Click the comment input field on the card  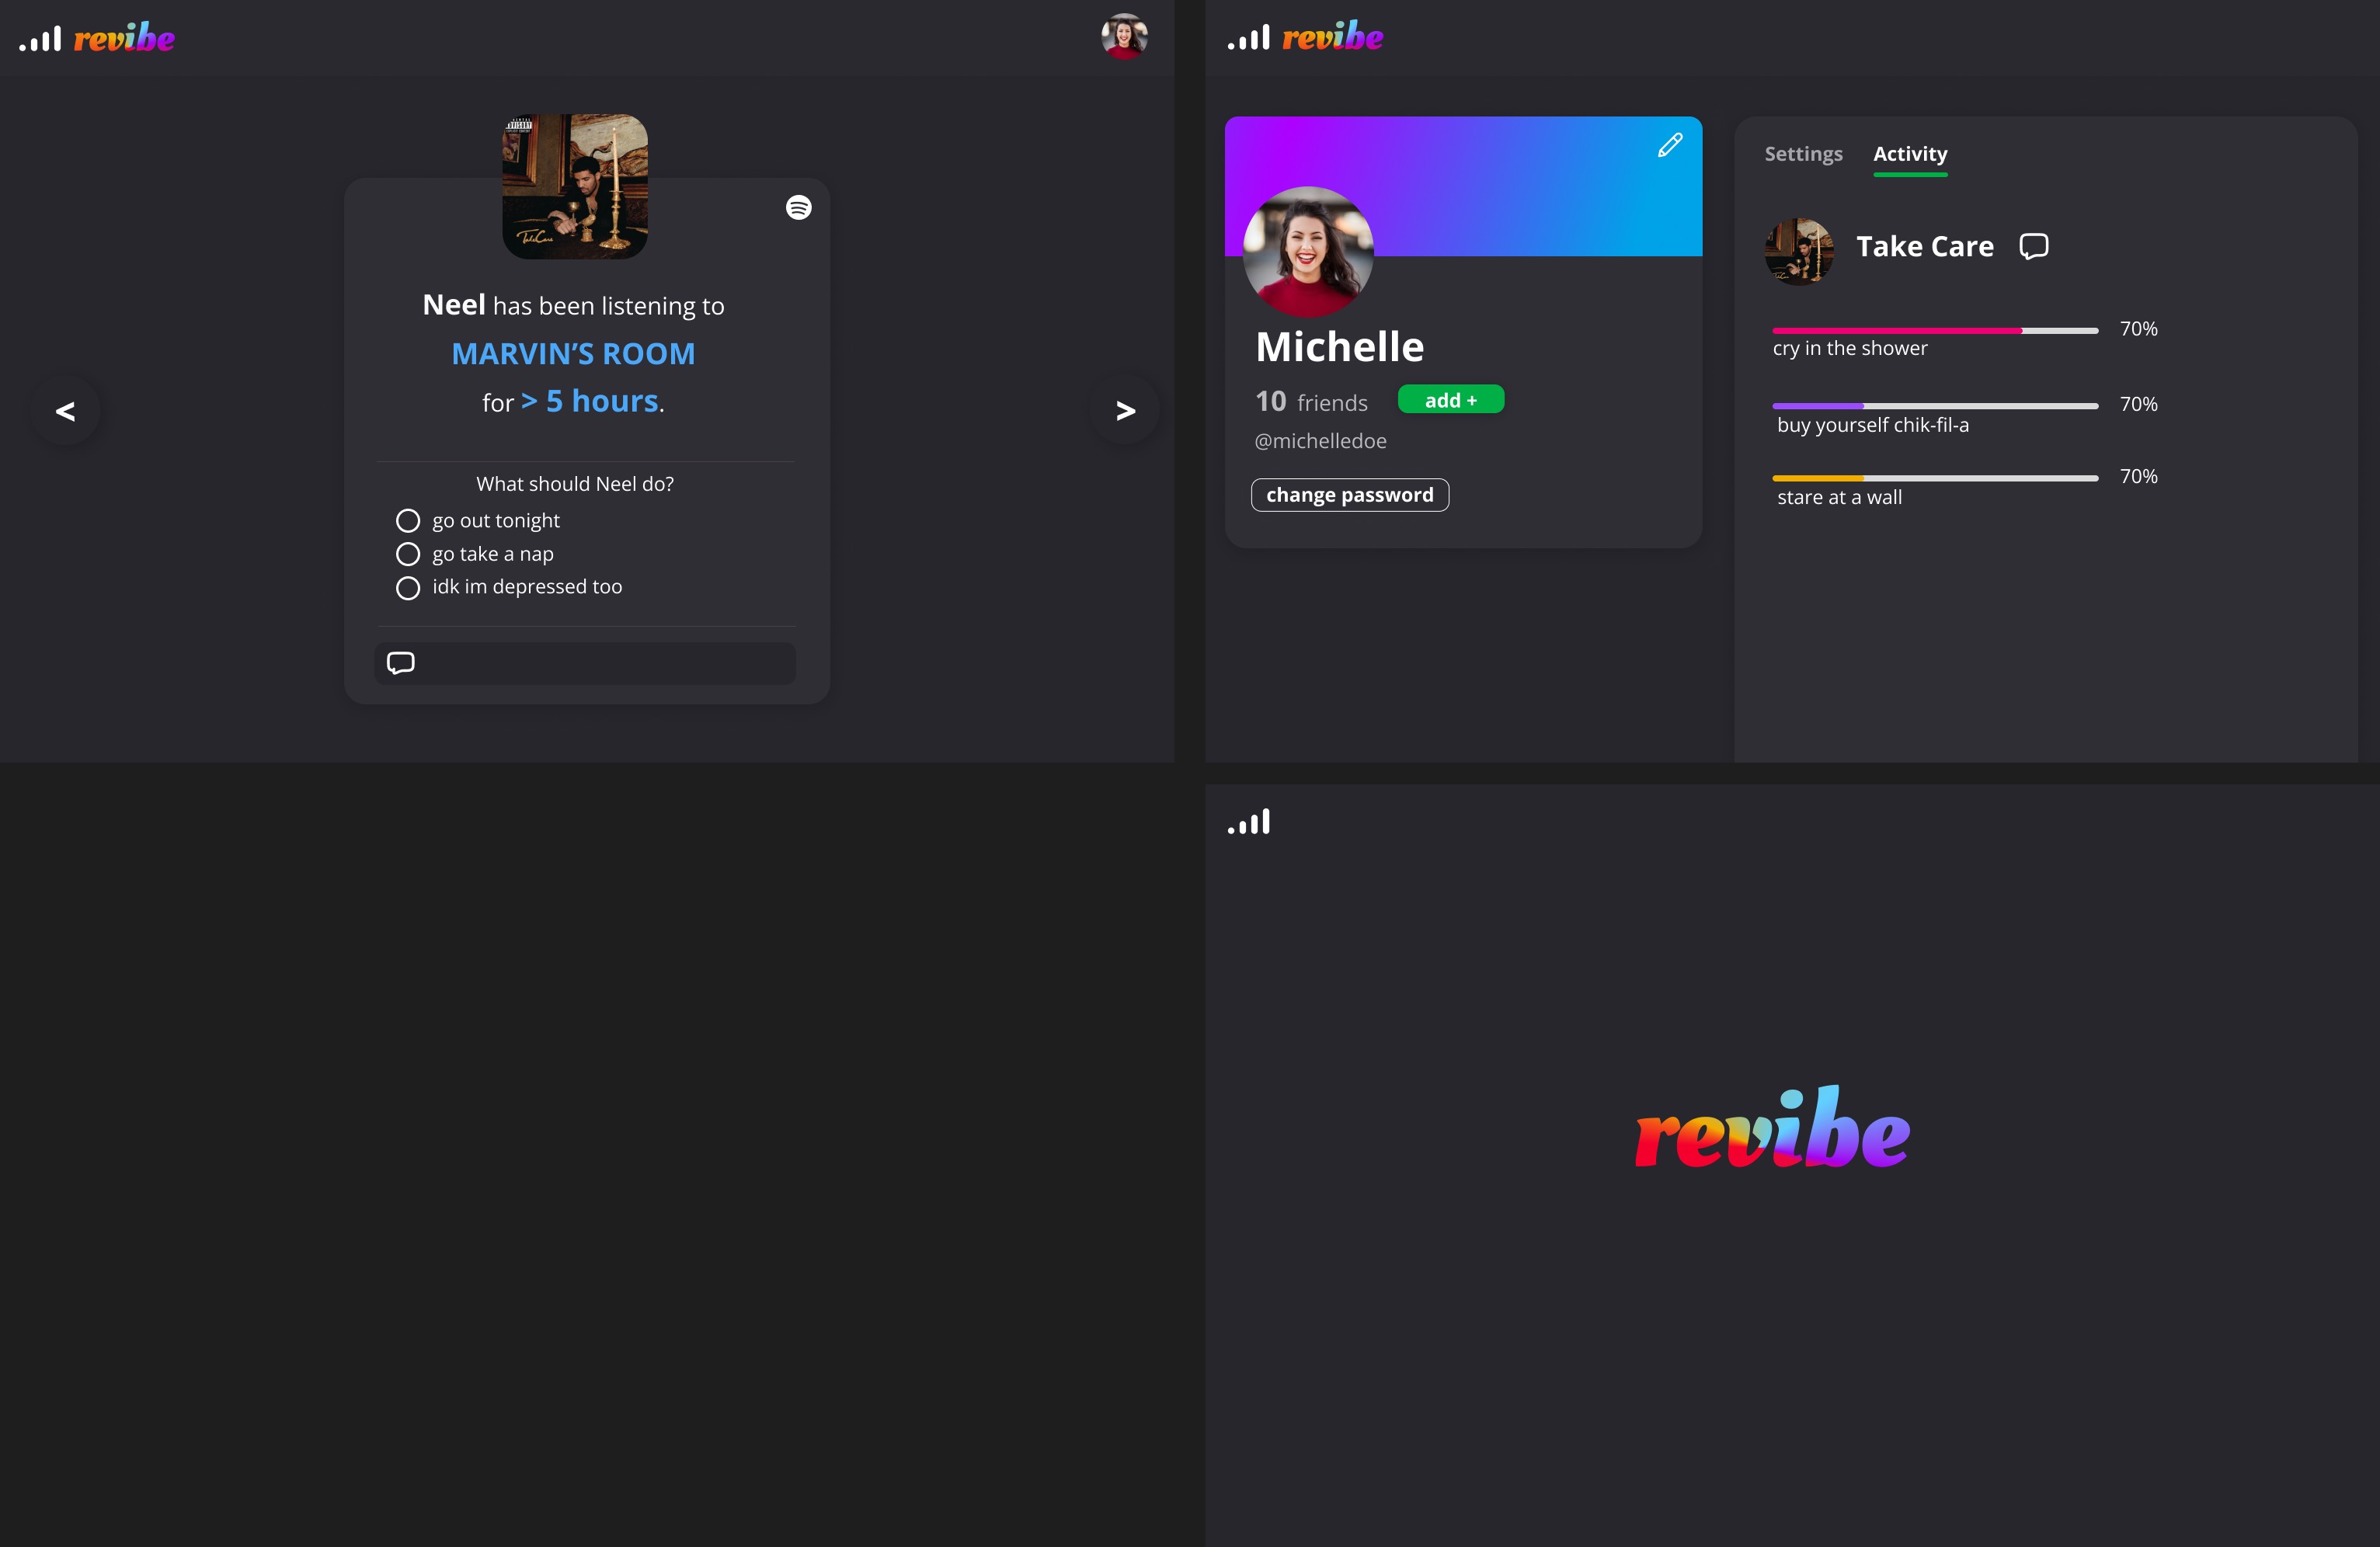600,663
